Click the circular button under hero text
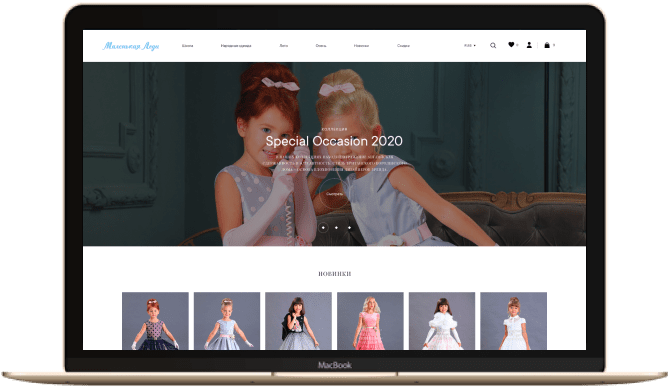 pos(334,194)
